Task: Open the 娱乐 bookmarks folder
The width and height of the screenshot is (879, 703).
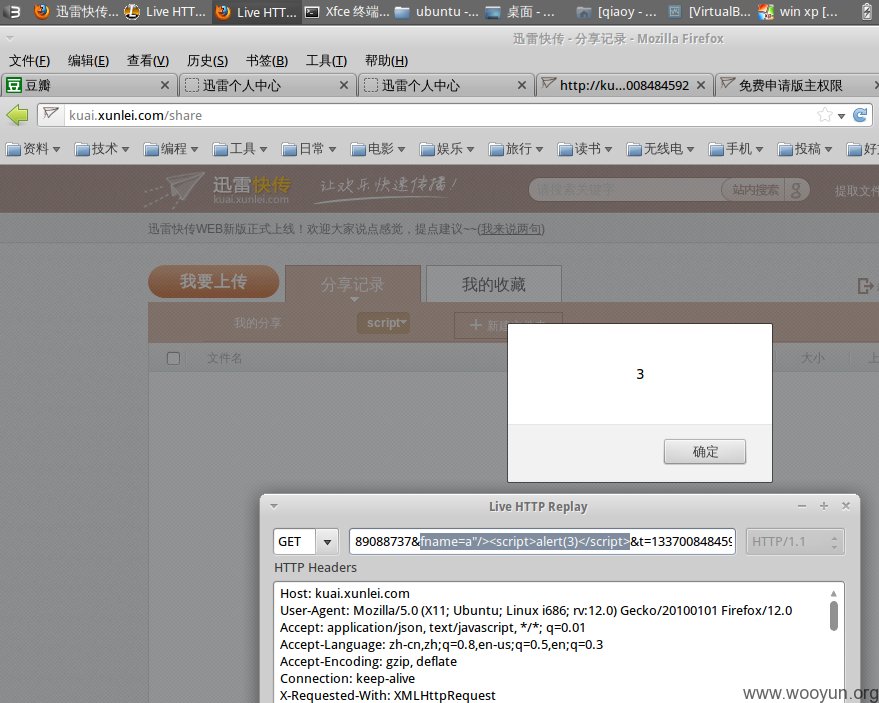Action: [446, 149]
